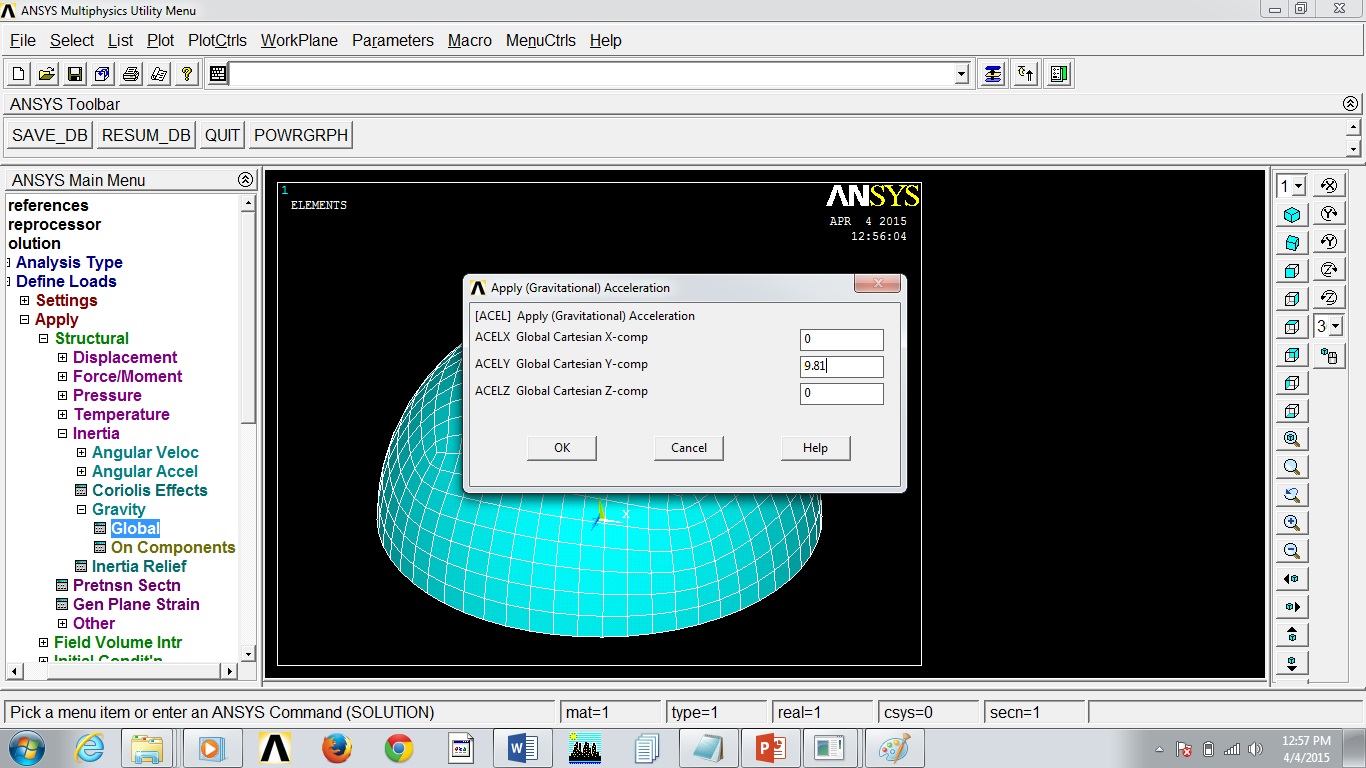This screenshot has height=768, width=1366.
Task: Click the ACELZ Z-comp input field
Action: pos(842,394)
